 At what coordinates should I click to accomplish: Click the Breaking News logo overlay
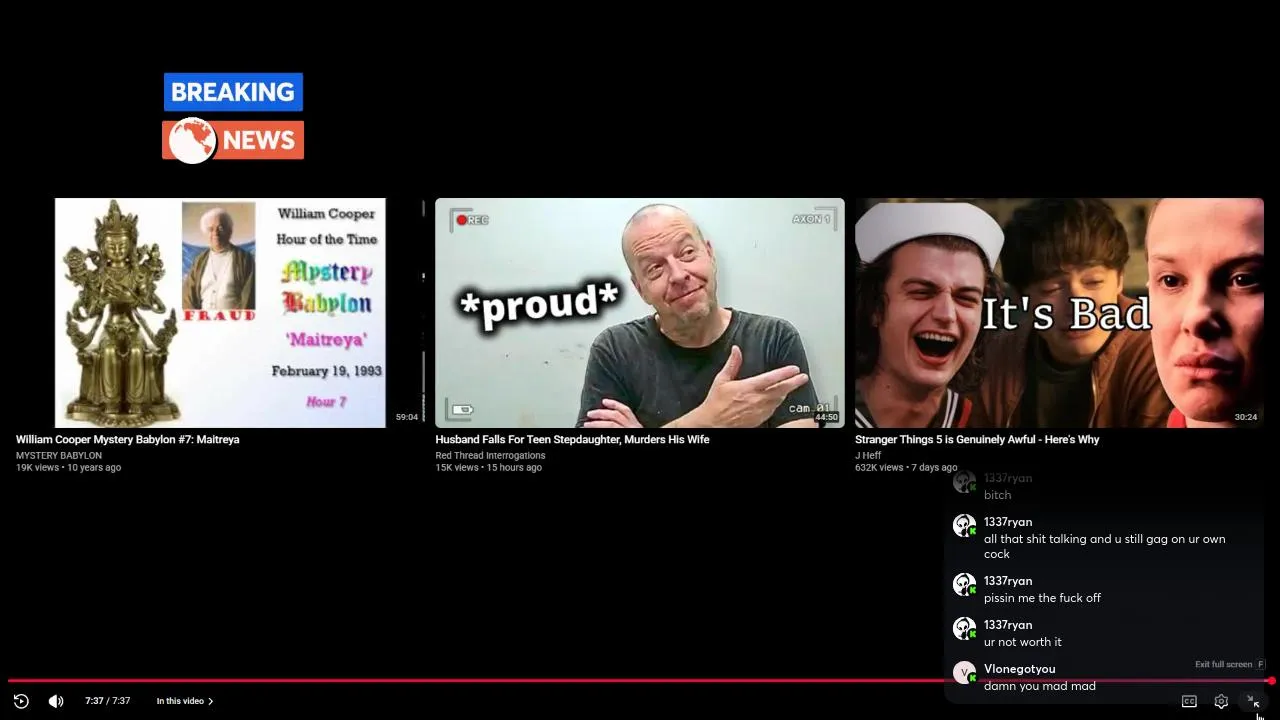[x=233, y=116]
